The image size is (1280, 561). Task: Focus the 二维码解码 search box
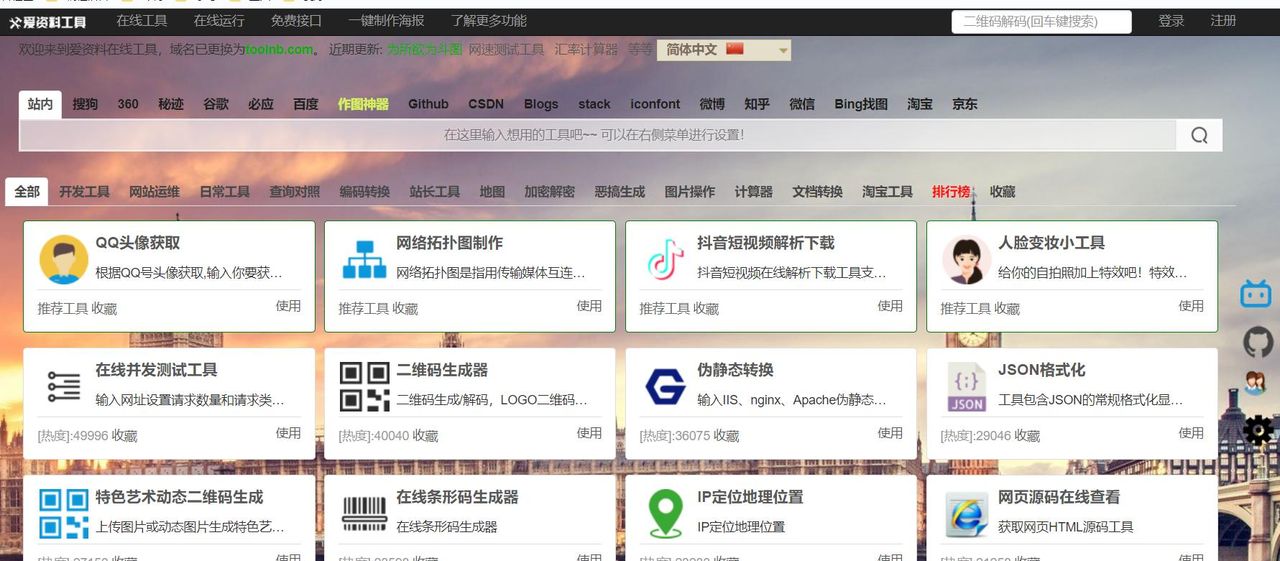[x=1041, y=21]
